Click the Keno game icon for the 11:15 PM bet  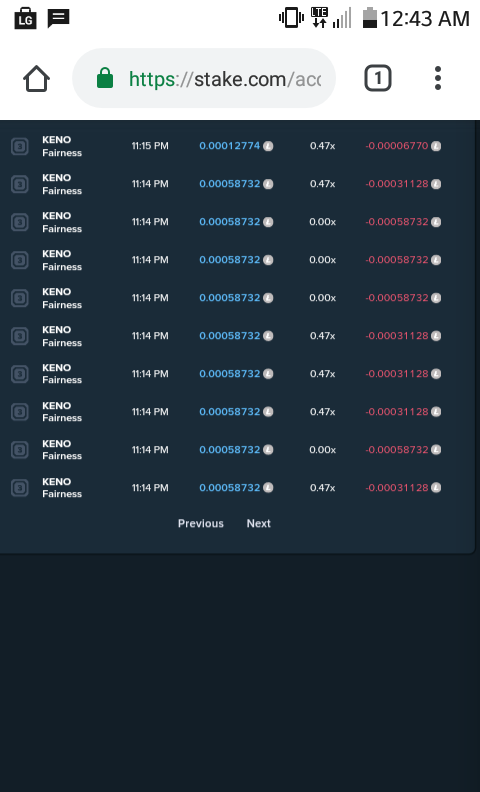pyautogui.click(x=20, y=146)
